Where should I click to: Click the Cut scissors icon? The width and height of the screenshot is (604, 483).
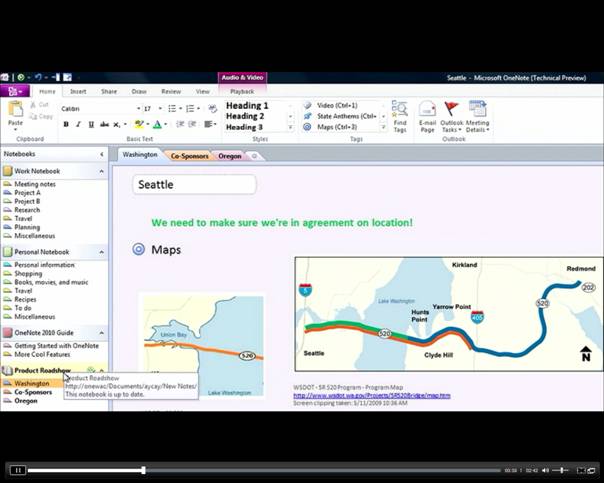(33, 105)
